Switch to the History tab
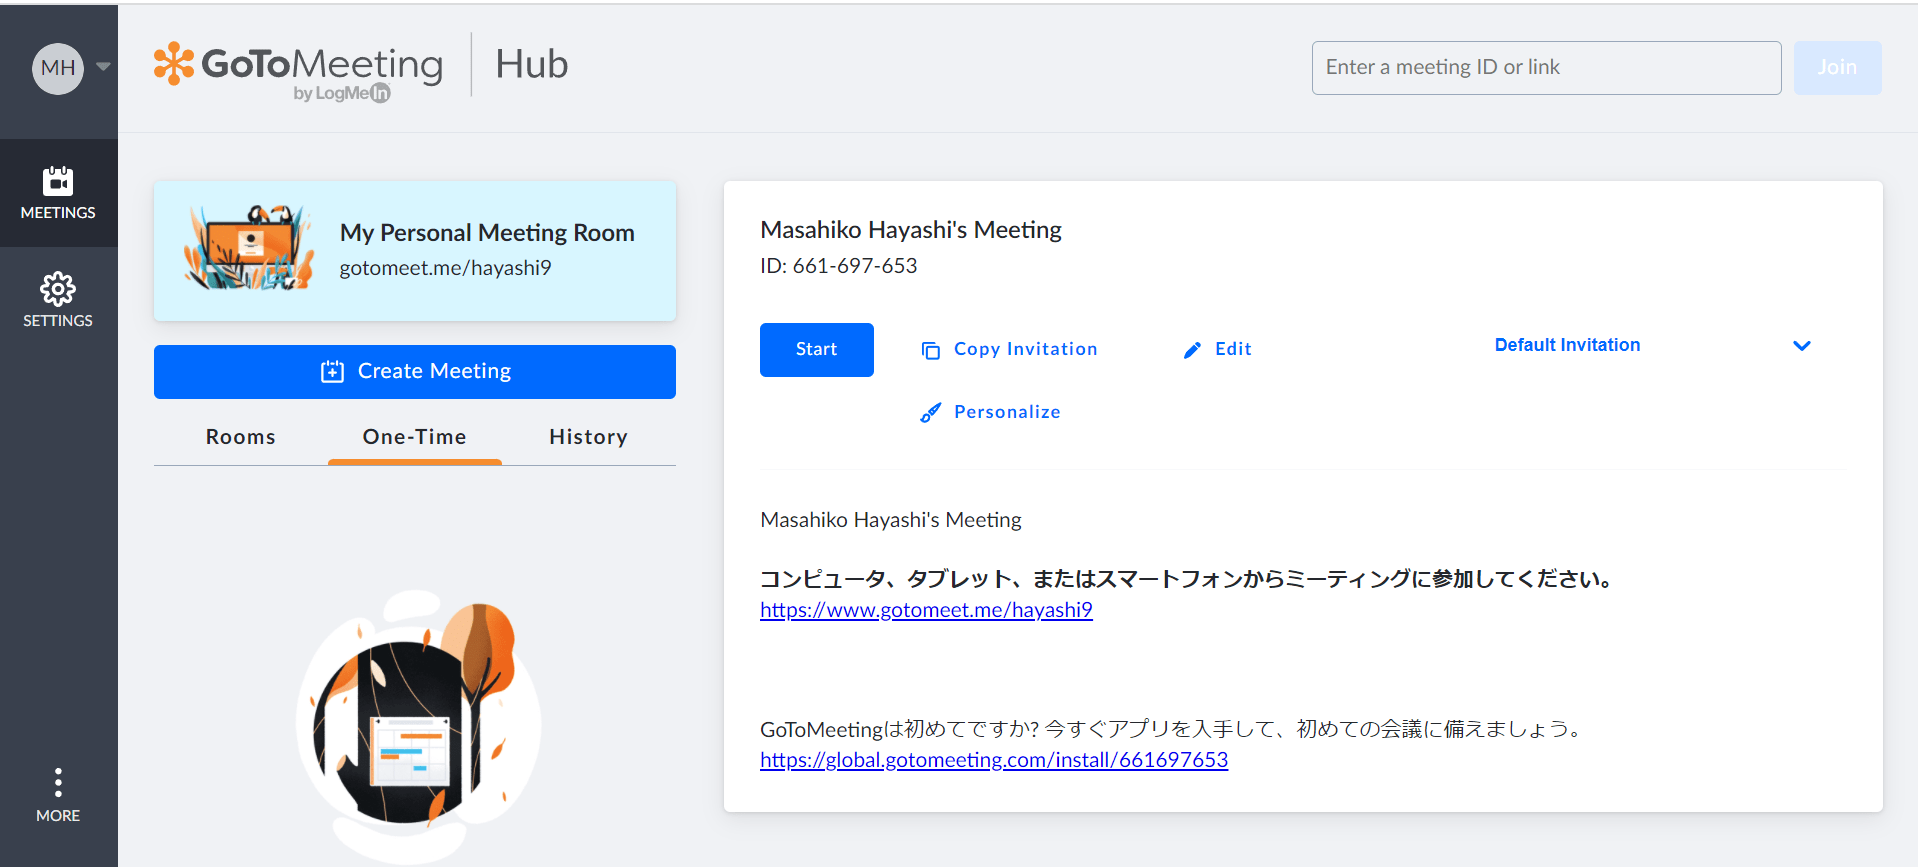 [588, 437]
